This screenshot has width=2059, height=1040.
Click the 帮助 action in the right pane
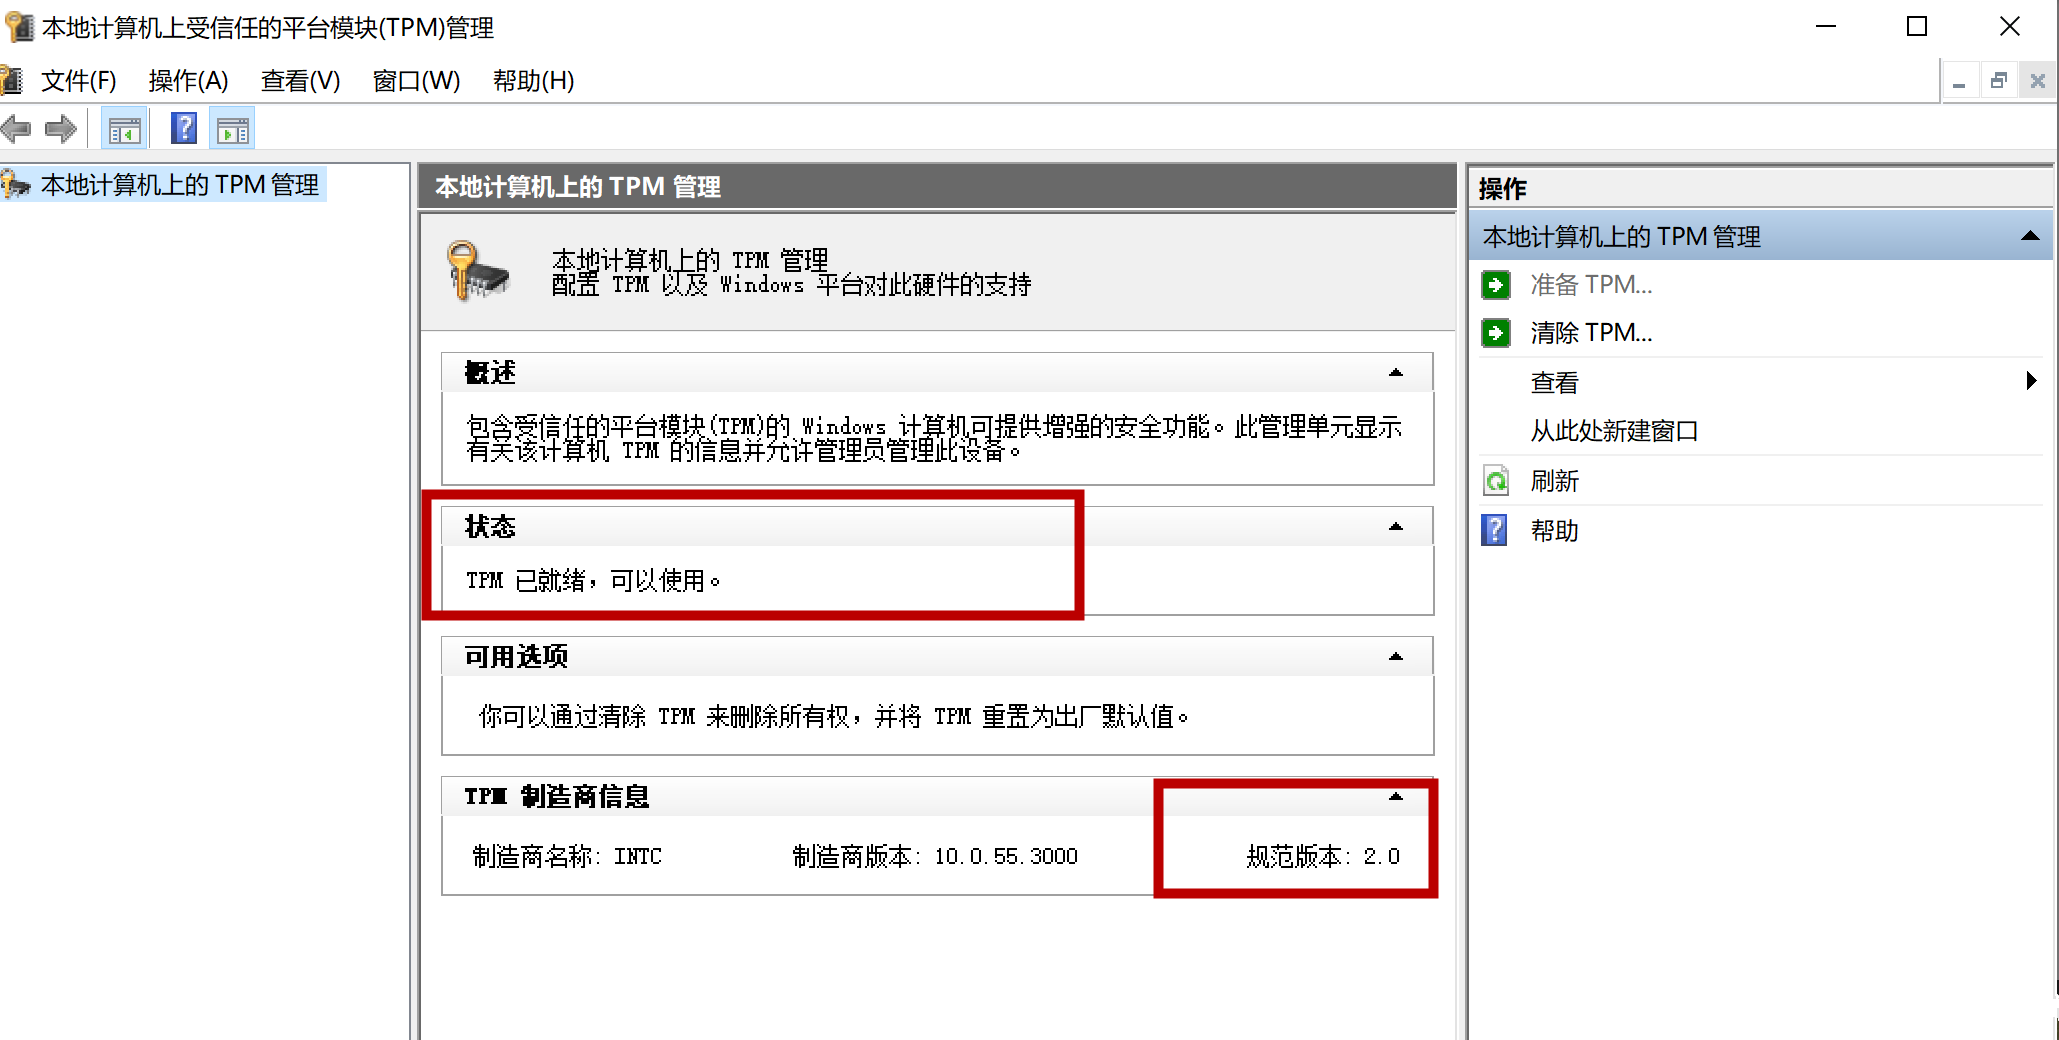coord(1555,531)
